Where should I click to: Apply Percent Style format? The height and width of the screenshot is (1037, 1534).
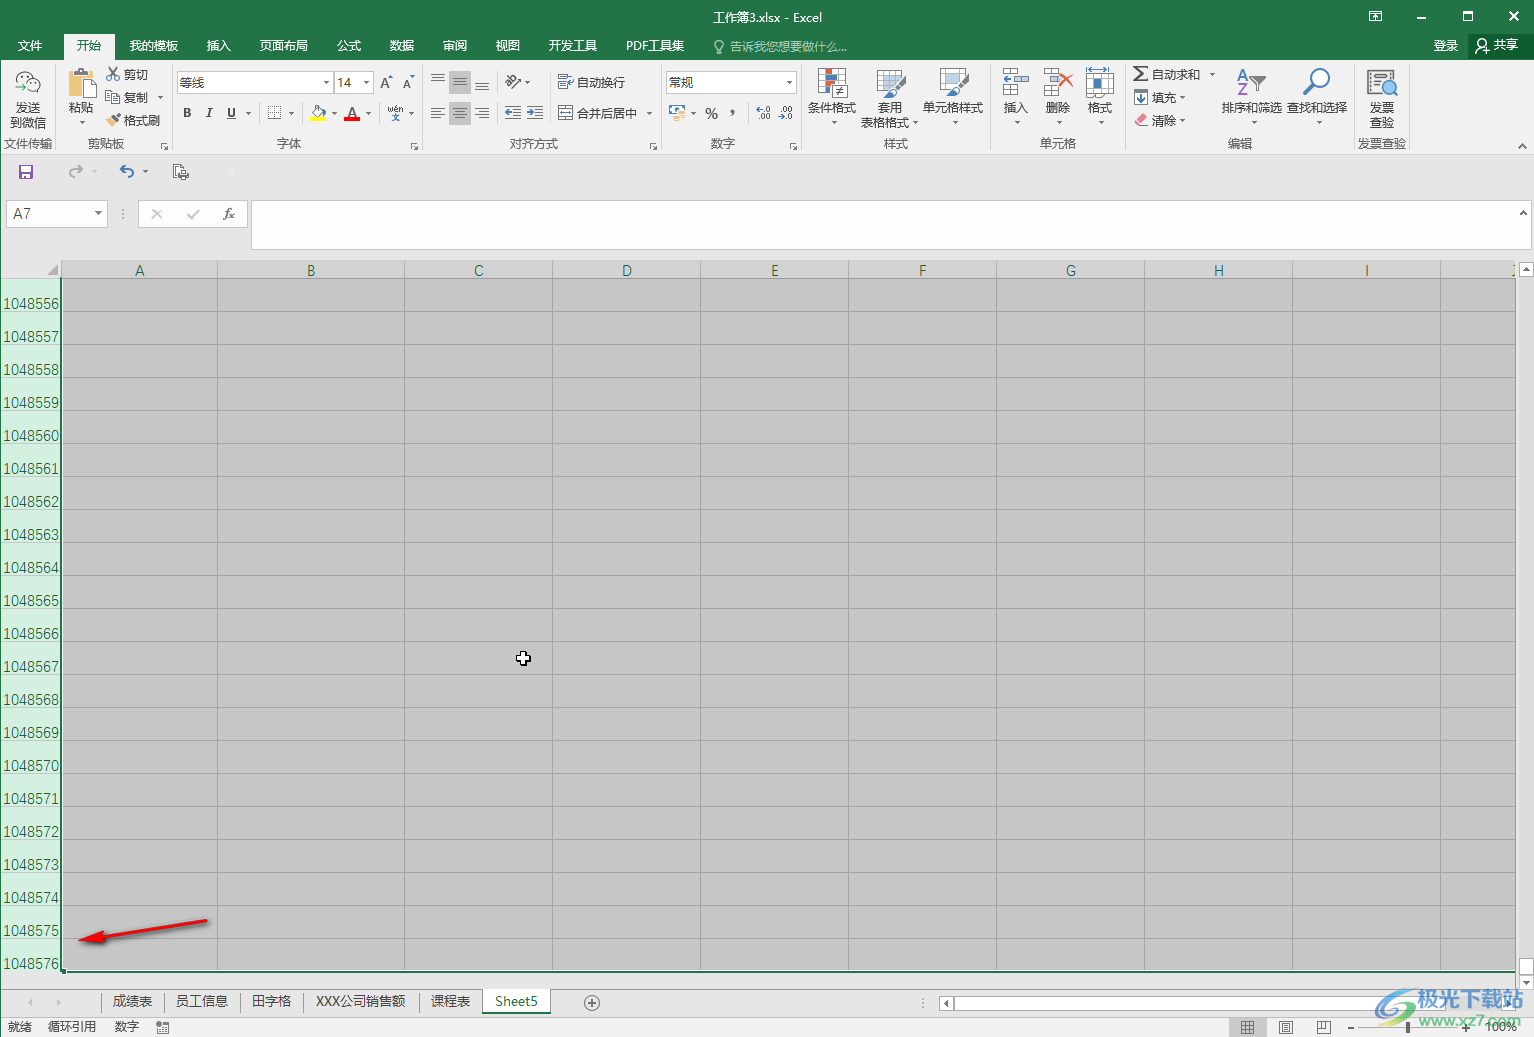[711, 114]
